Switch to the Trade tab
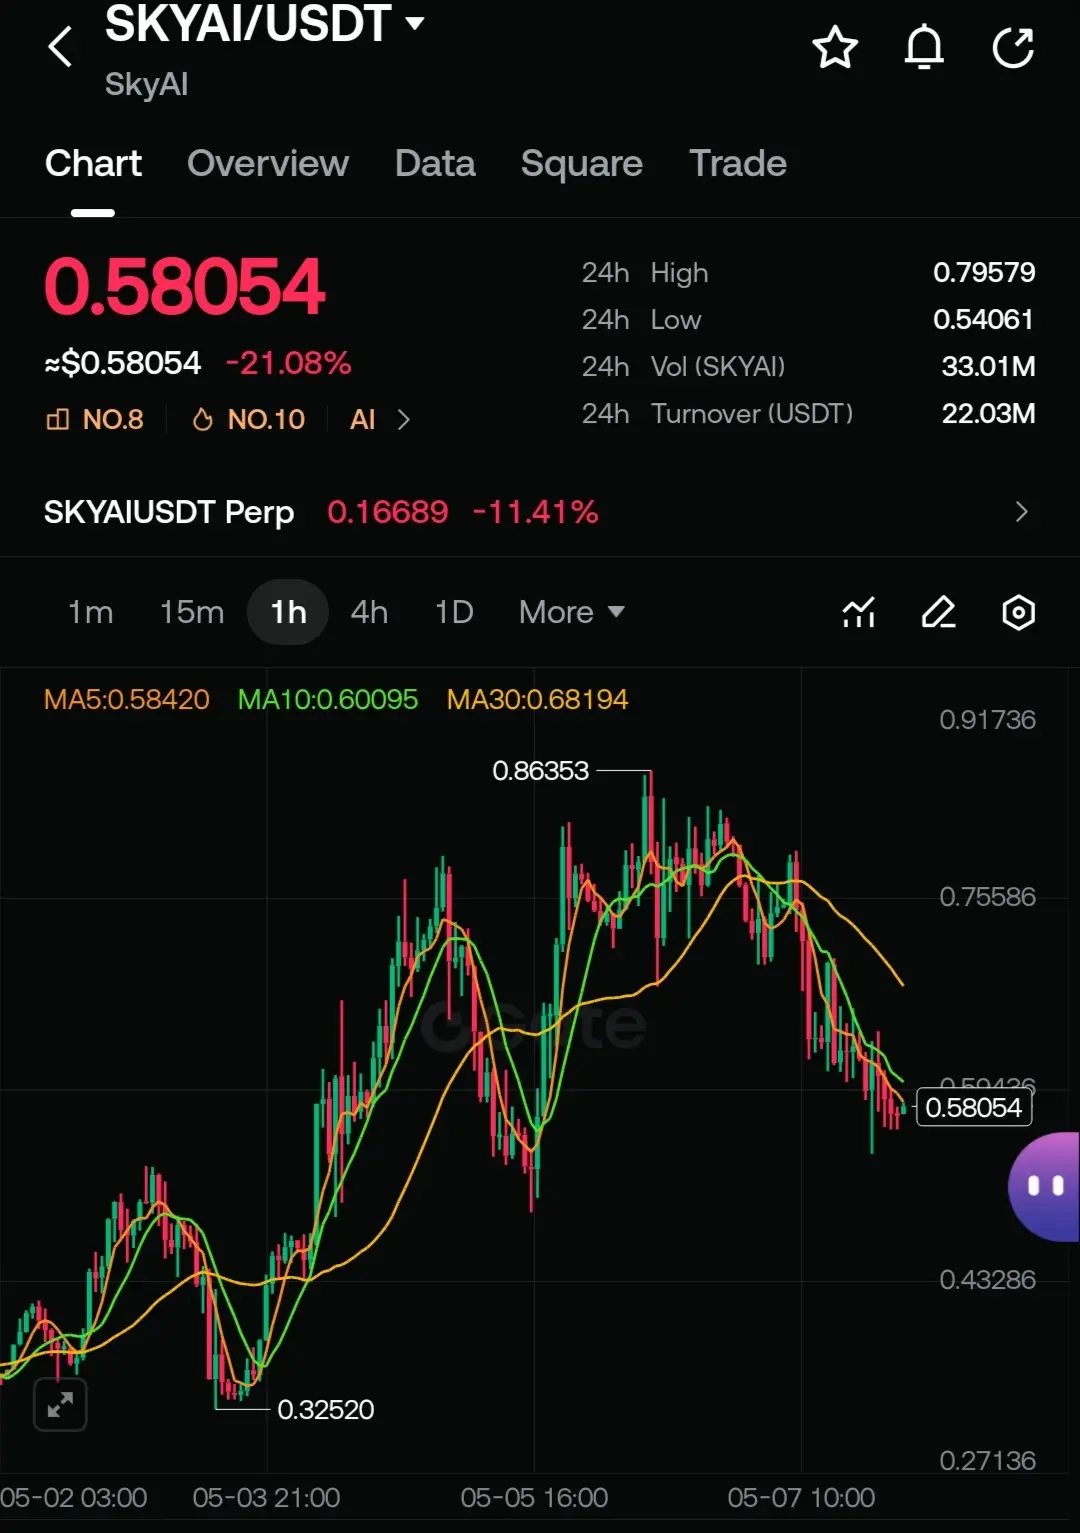The height and width of the screenshot is (1533, 1080). pyautogui.click(x=738, y=163)
